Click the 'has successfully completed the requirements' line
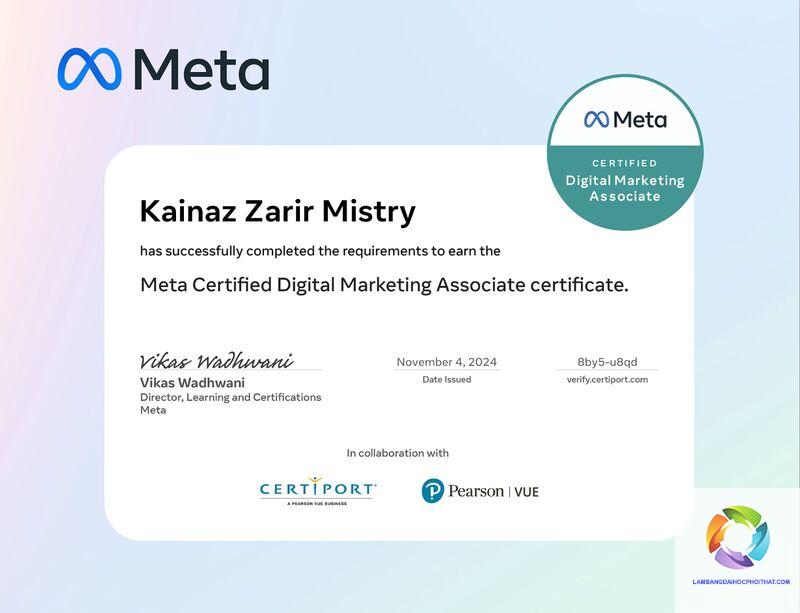This screenshot has width=800, height=613. pos(320,251)
